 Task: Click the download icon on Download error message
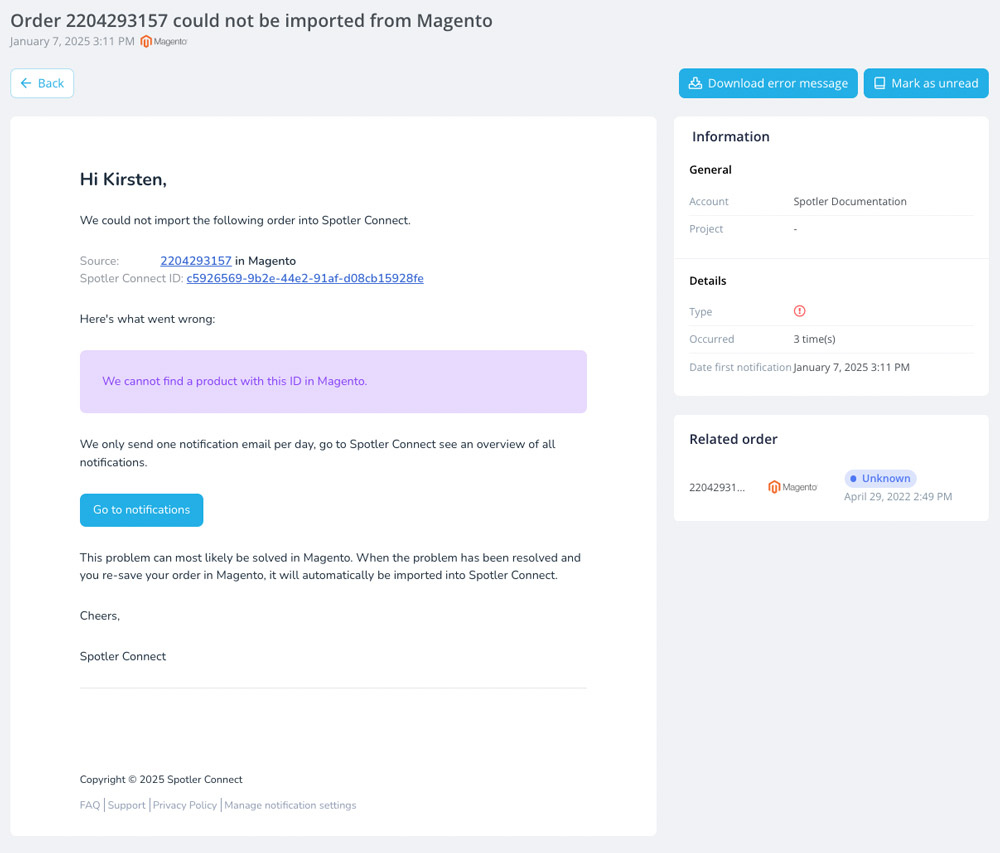pos(695,84)
